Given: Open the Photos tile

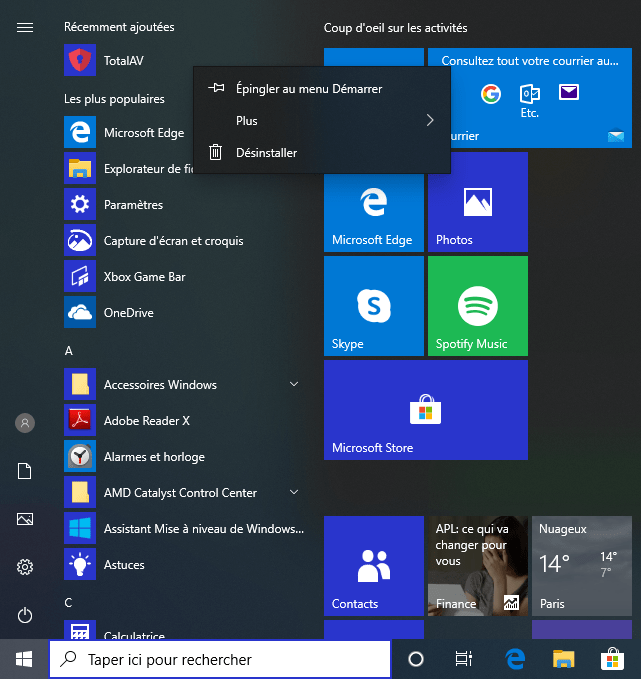Looking at the screenshot, I should pyautogui.click(x=478, y=202).
